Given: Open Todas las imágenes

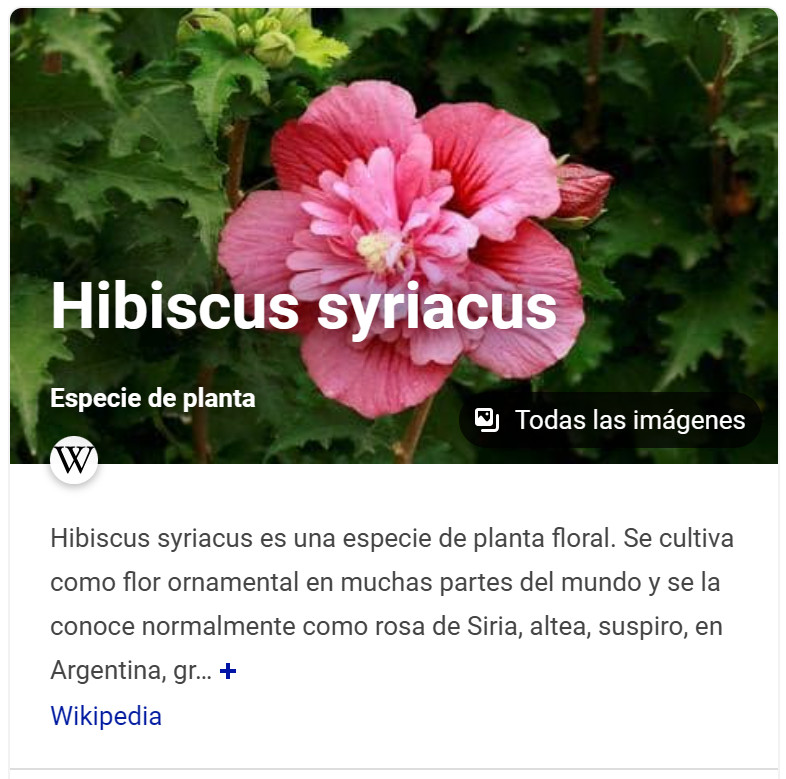Looking at the screenshot, I should 610,420.
